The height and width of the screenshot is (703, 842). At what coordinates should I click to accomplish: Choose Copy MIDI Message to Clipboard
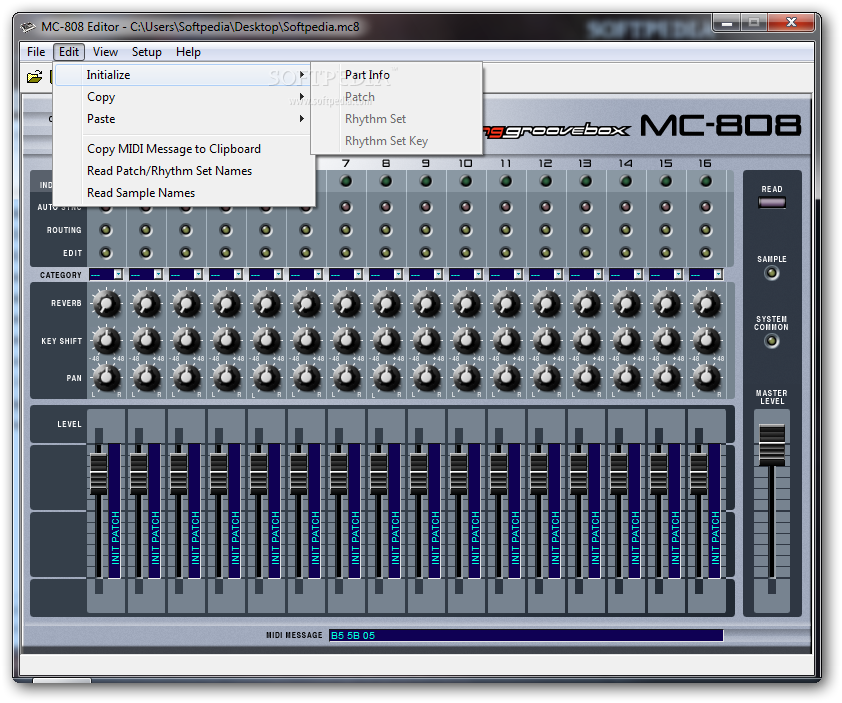click(183, 149)
